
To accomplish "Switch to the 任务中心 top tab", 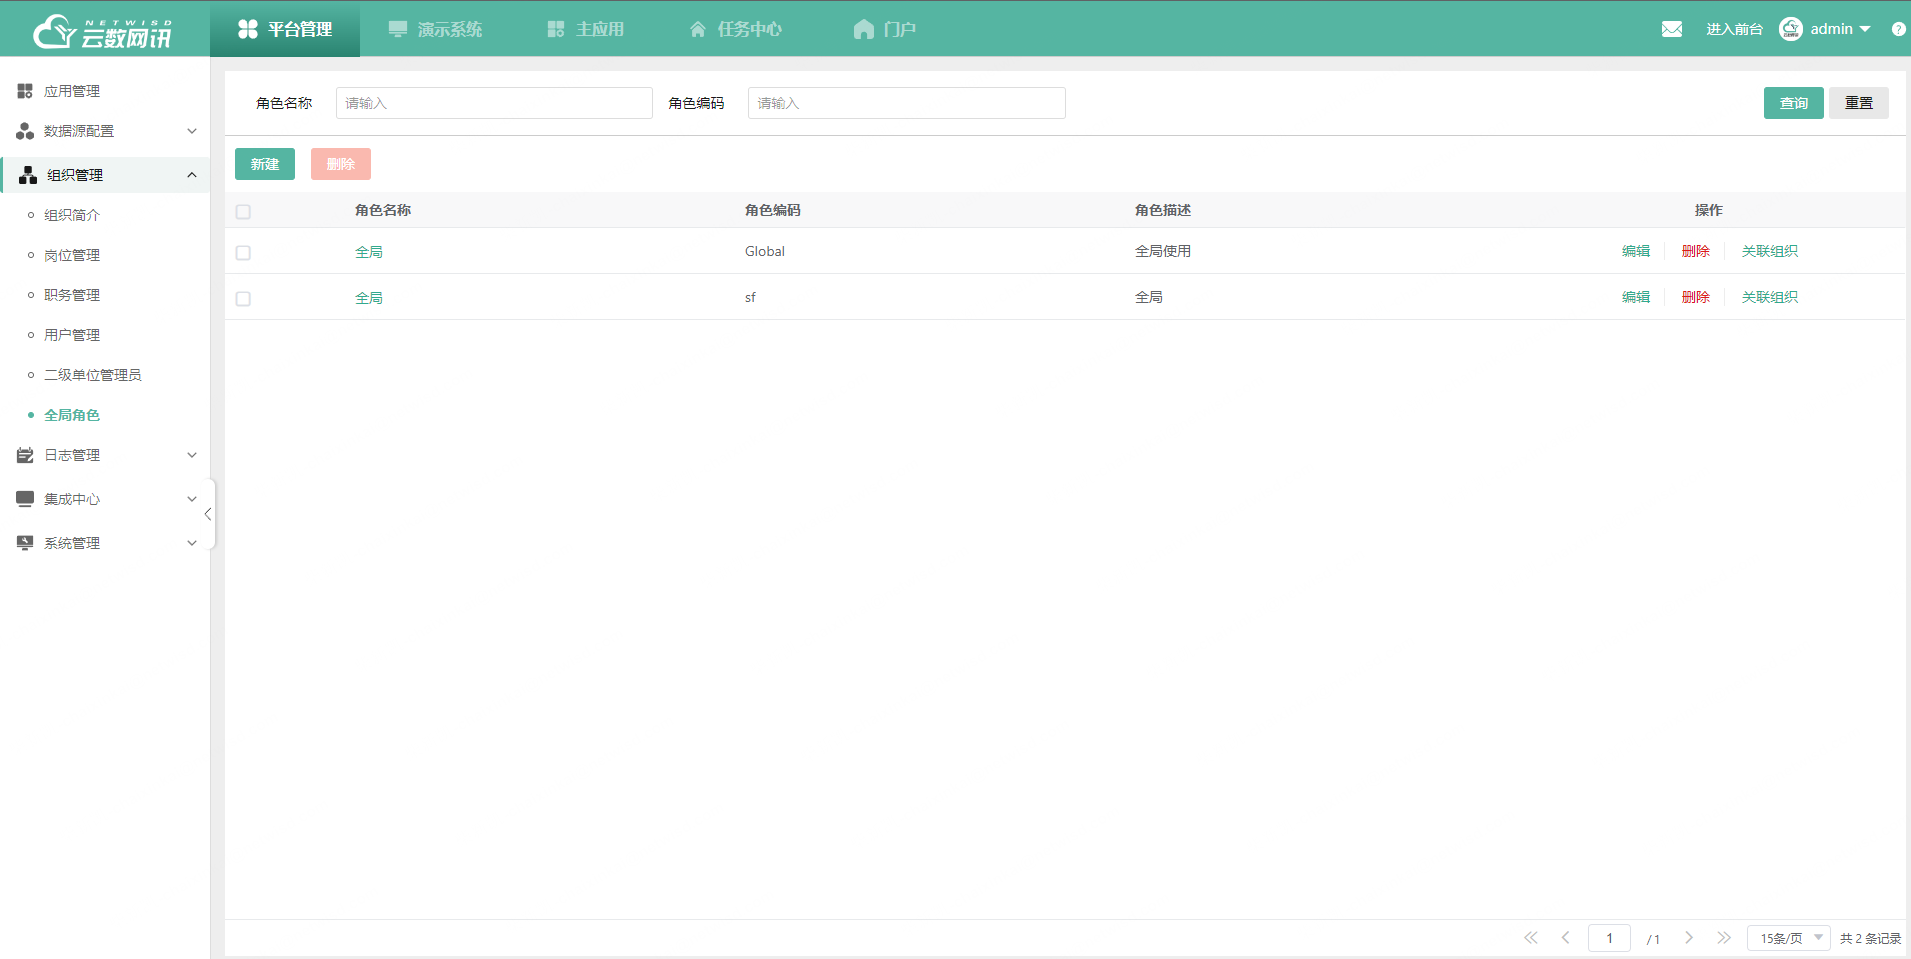I will click(736, 29).
